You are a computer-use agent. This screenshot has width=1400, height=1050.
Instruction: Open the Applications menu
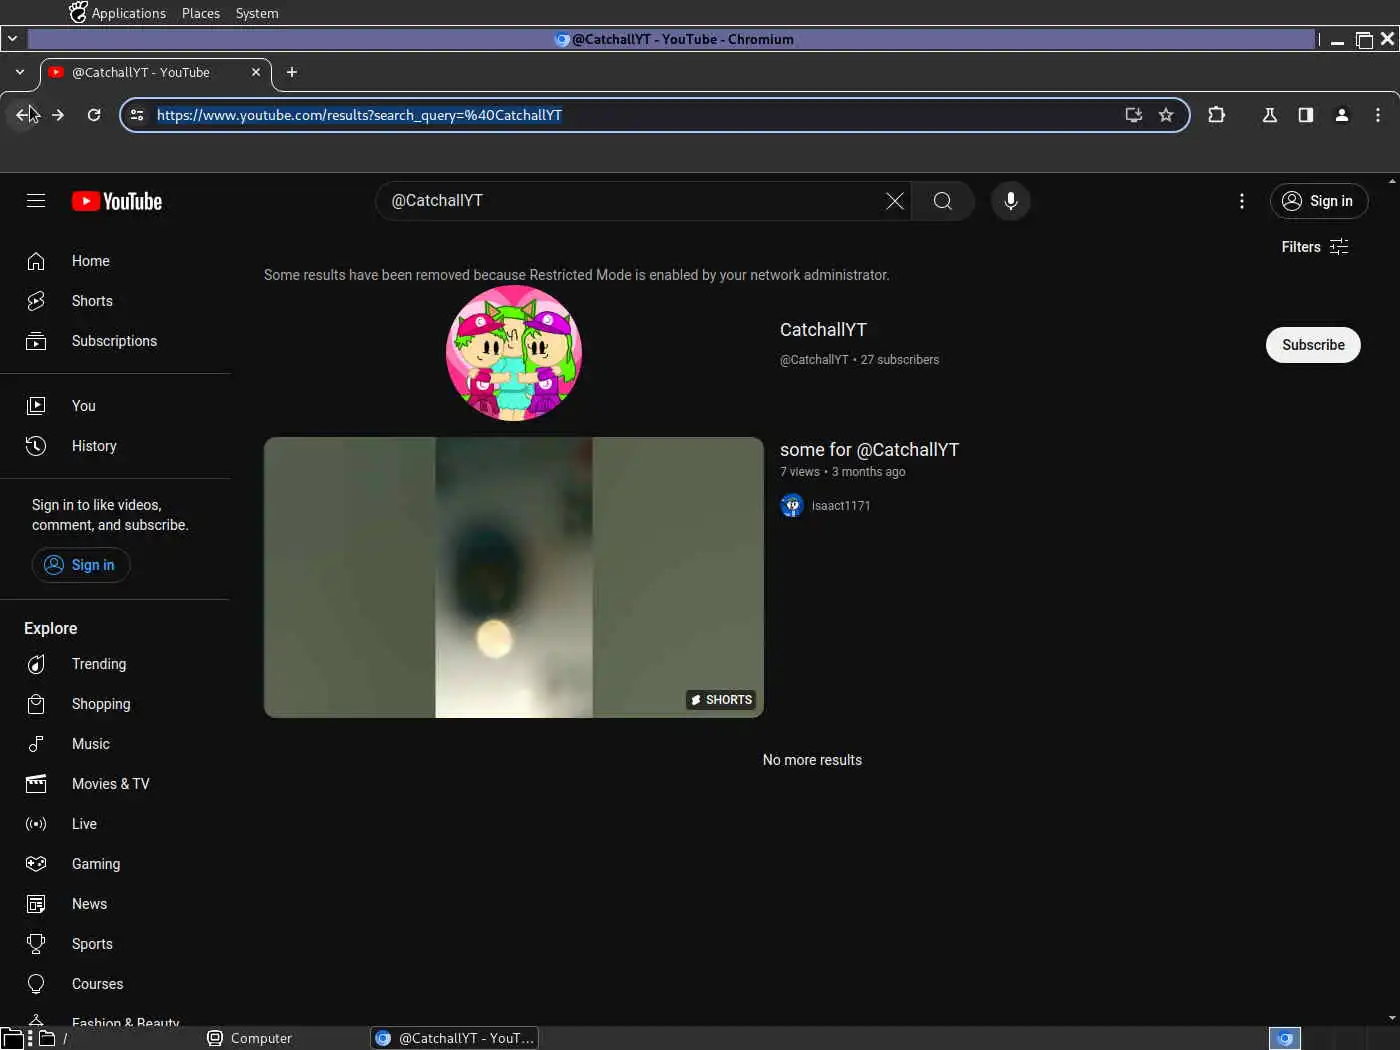(x=118, y=13)
